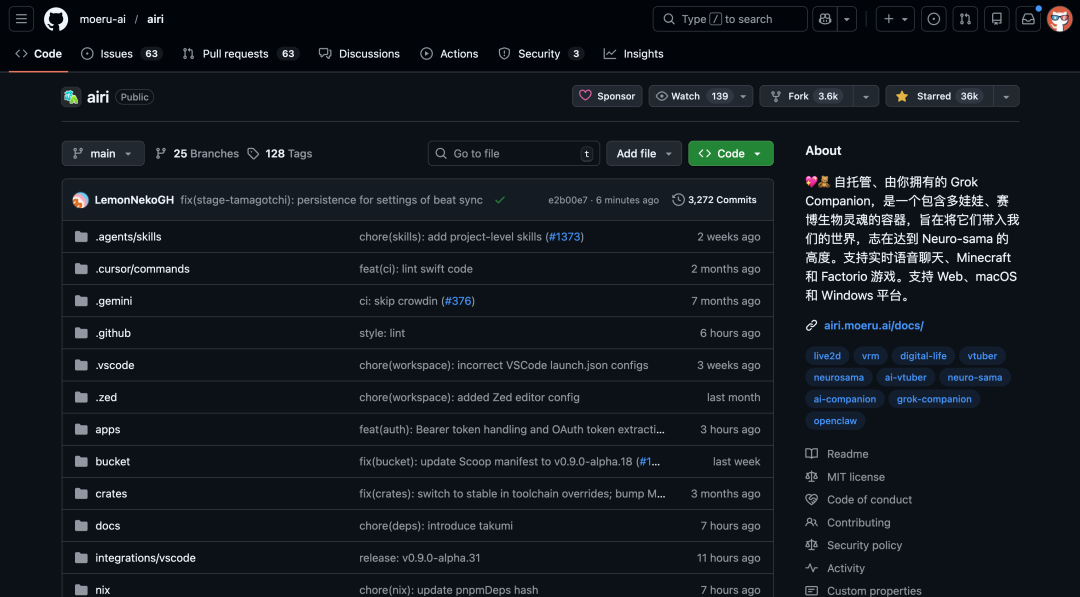Click the Sponsor heart button
The width and height of the screenshot is (1080, 597).
[x=607, y=96]
